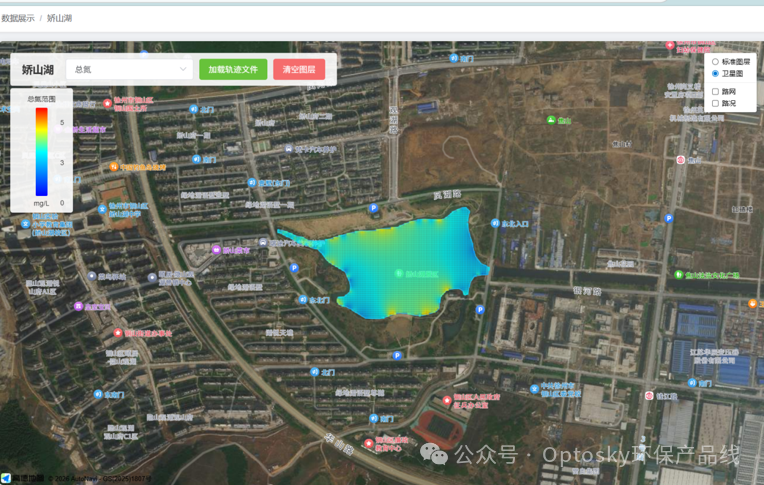Click the orange restaurant icon on left

pos(114,166)
